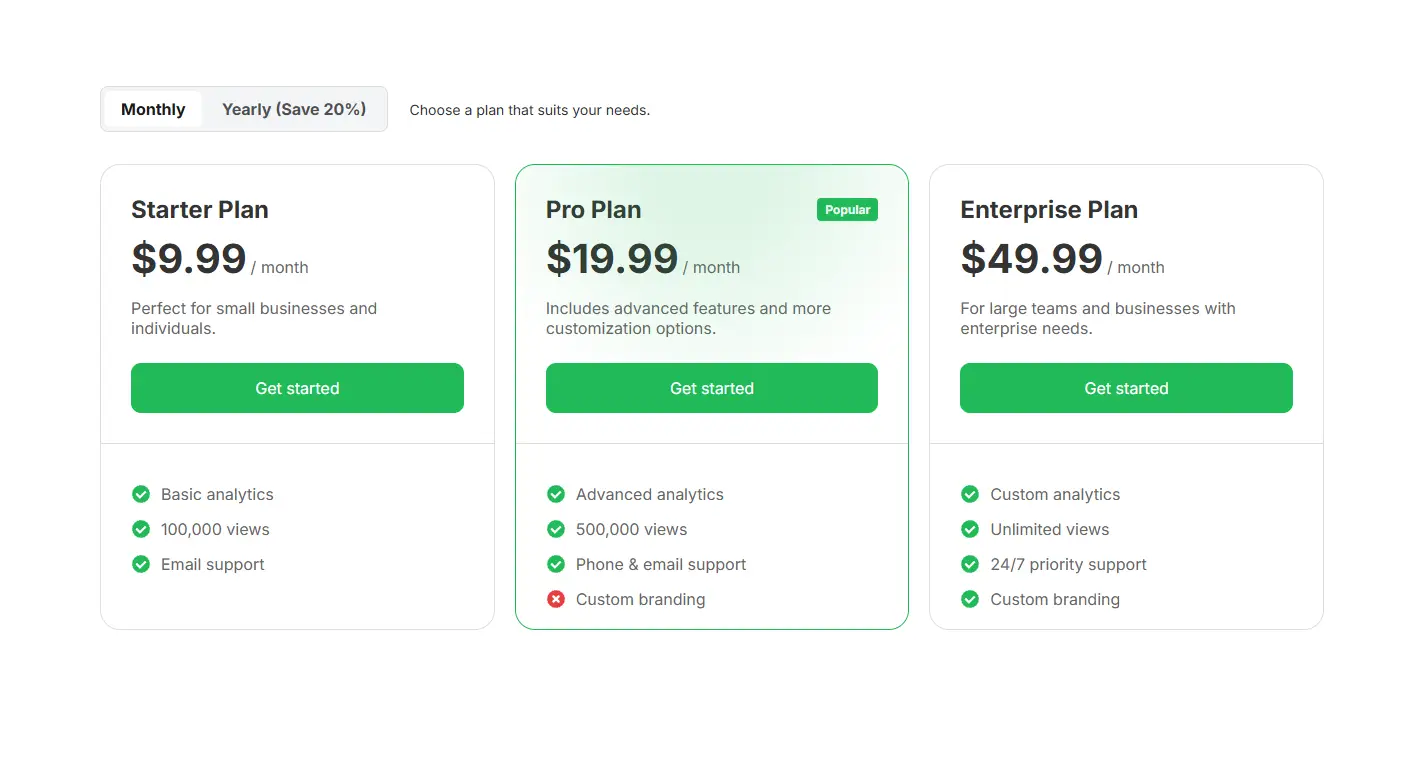Get started with the Pro Plan

point(712,388)
